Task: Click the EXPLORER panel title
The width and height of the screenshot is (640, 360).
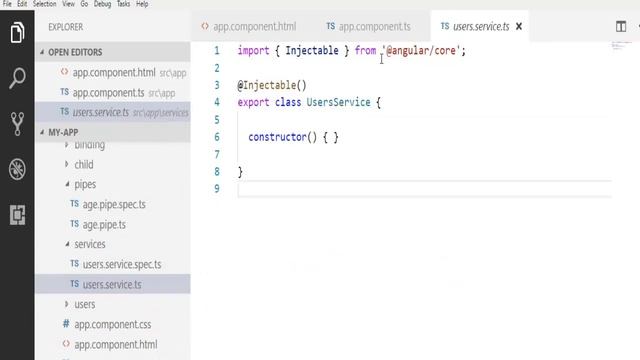Action: [x=65, y=27]
